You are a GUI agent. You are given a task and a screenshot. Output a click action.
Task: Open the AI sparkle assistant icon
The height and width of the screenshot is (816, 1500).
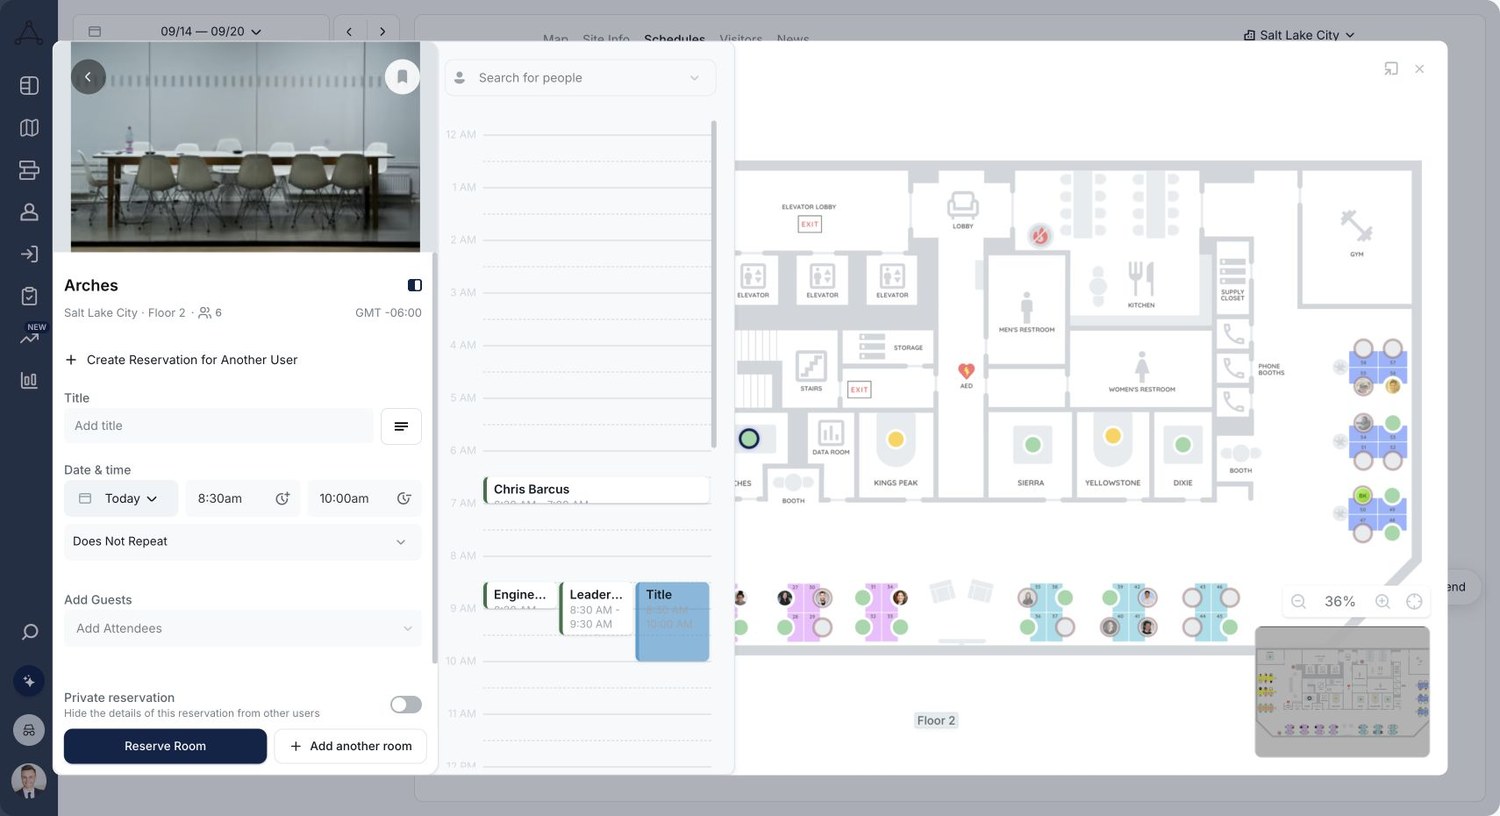[28, 681]
